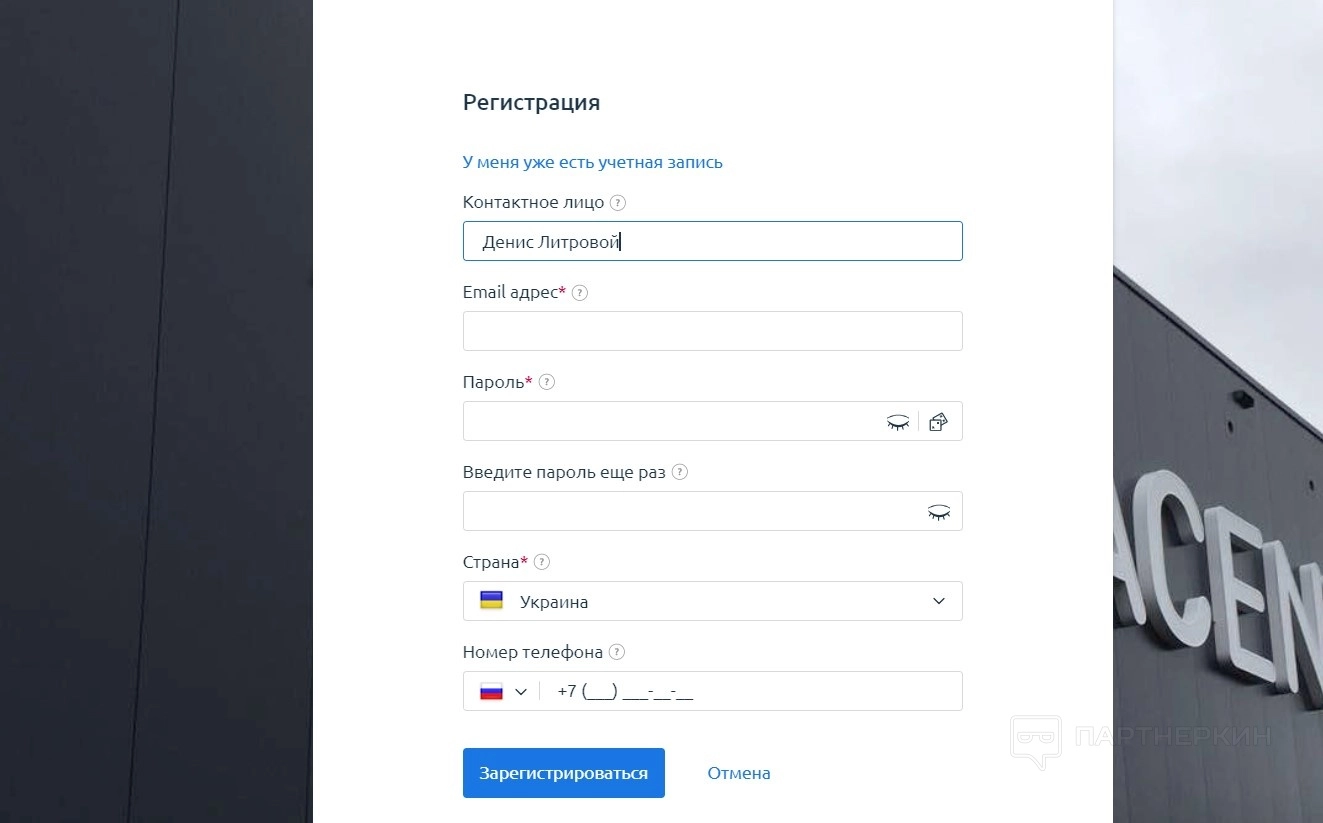Toggle visibility of repeated password field

point(938,512)
